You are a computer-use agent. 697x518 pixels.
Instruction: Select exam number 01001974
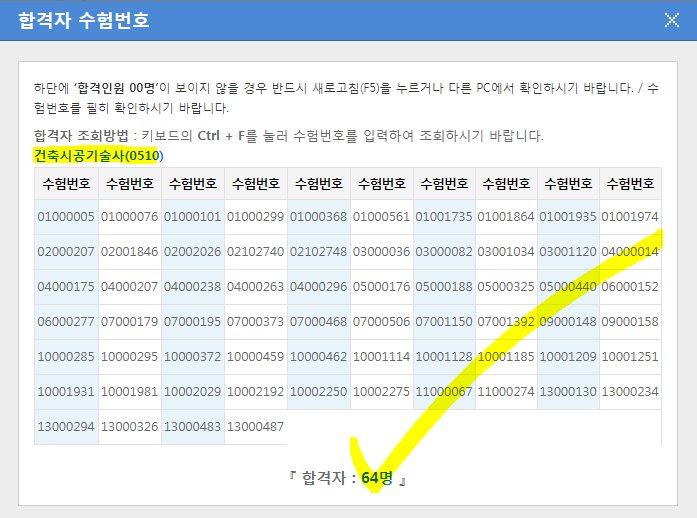tap(630, 217)
